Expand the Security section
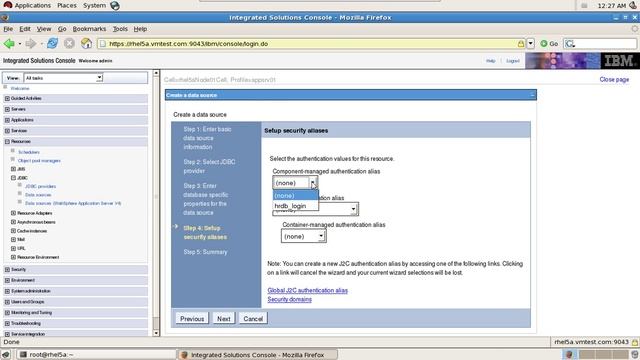Viewport: 640px width, 360px height. (x=7, y=269)
